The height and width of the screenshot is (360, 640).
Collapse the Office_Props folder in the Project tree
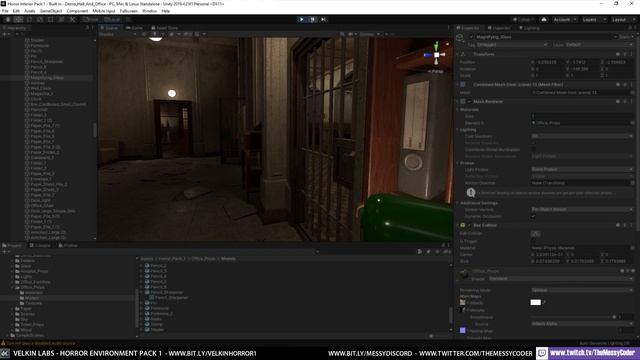tap(12, 287)
